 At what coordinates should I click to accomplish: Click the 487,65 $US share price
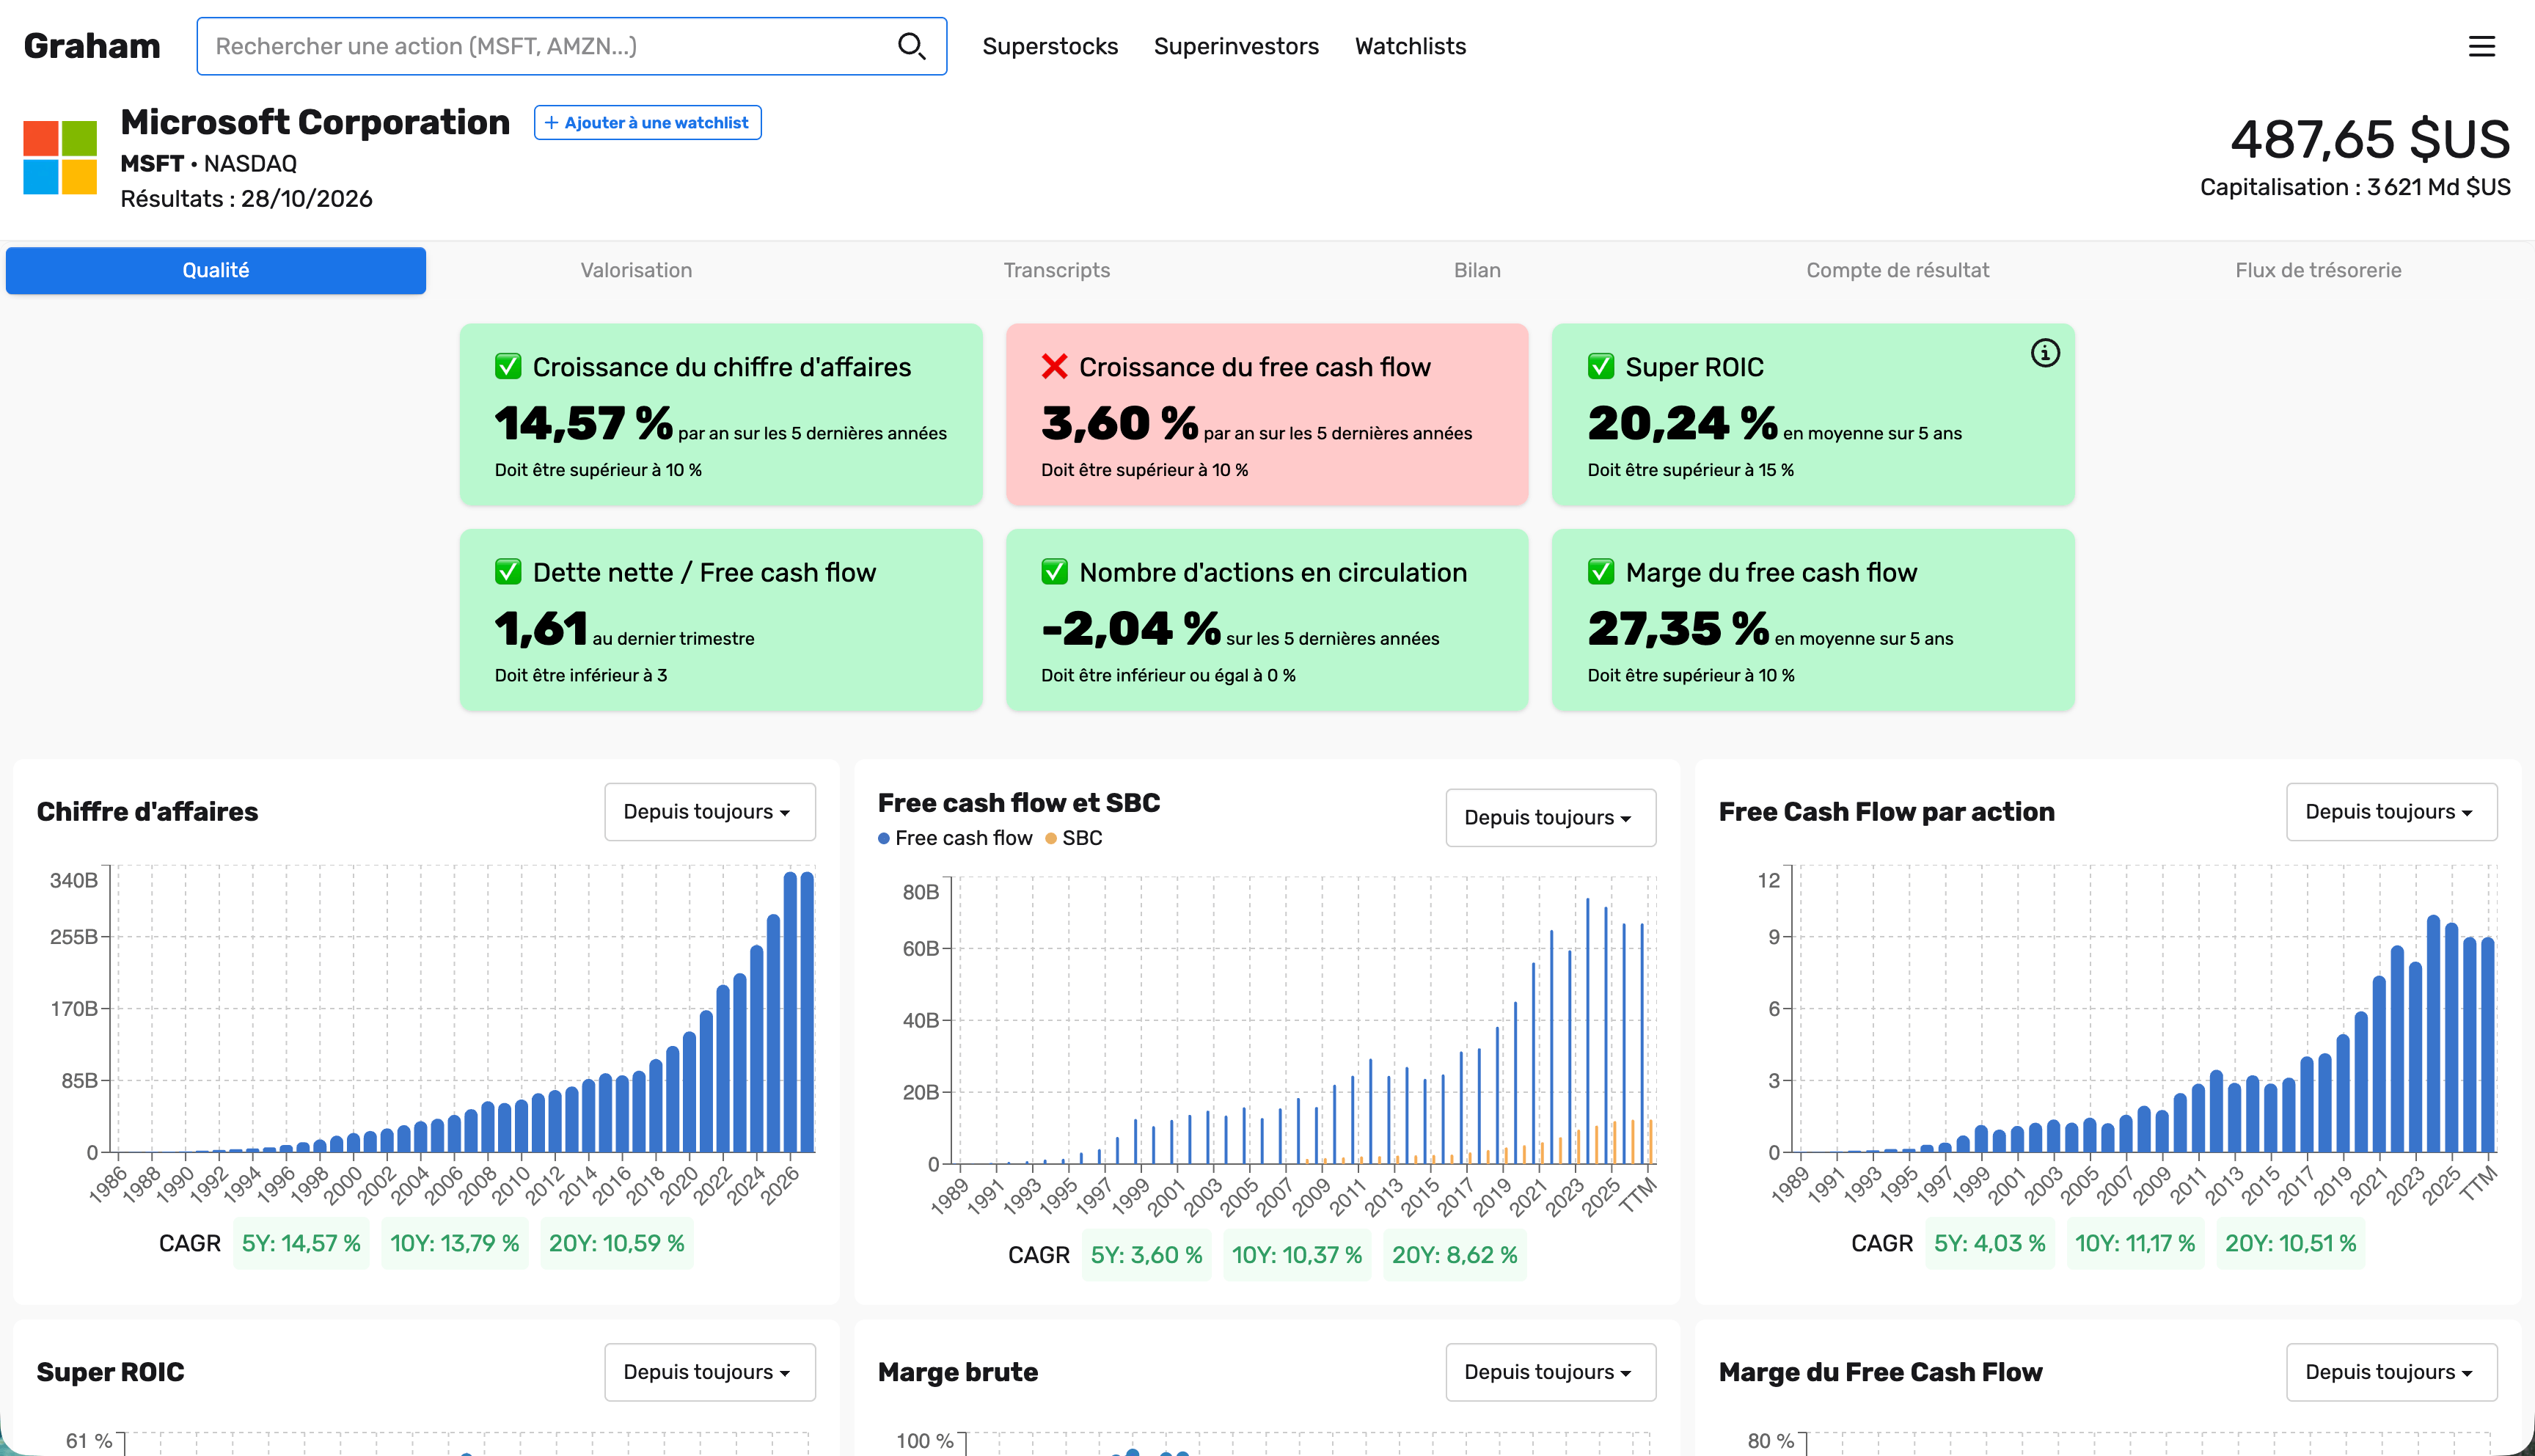(2370, 139)
